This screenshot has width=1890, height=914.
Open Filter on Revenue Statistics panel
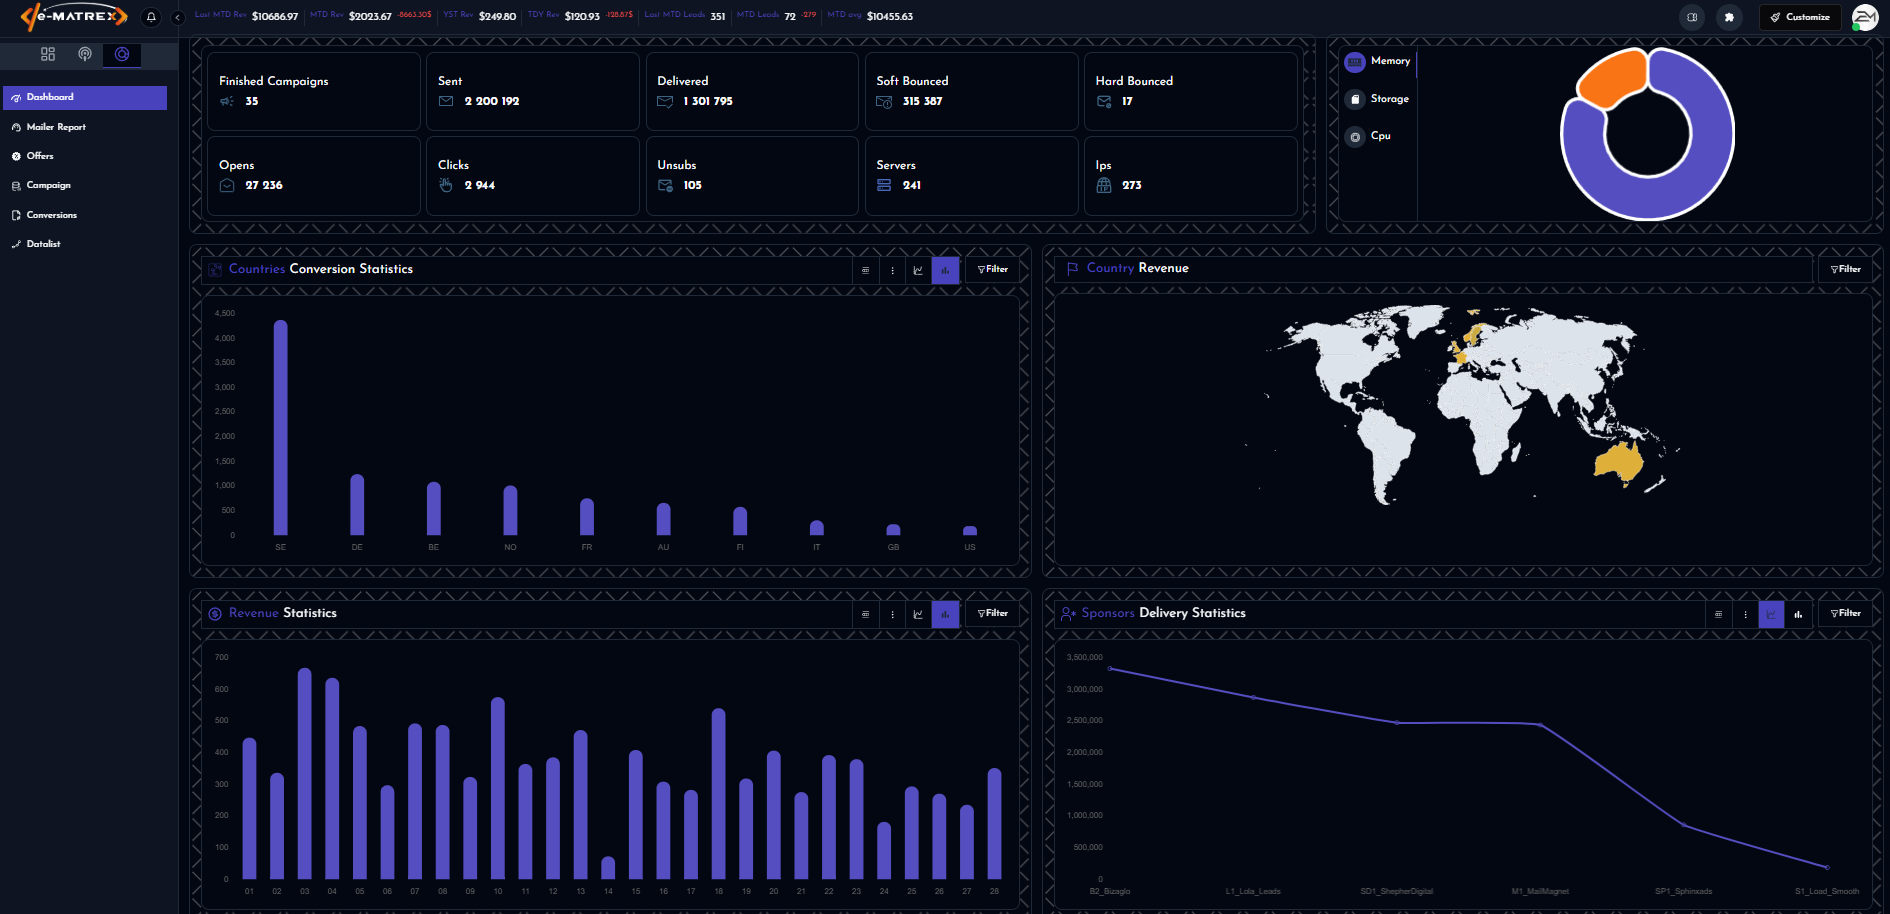993,613
